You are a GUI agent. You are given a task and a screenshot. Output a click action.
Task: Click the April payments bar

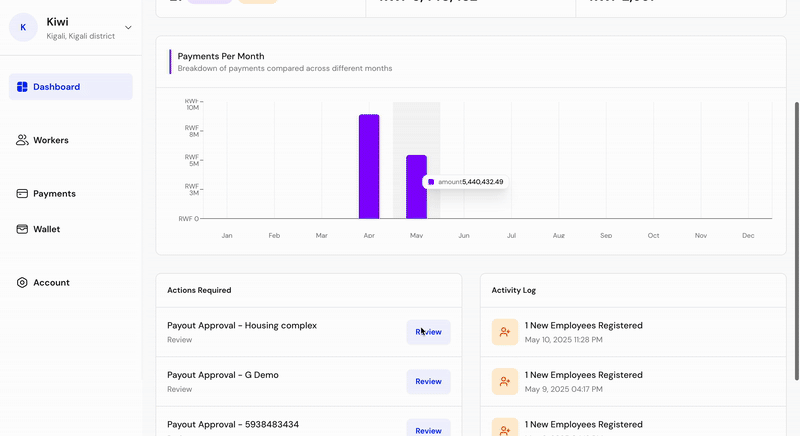[369, 167]
